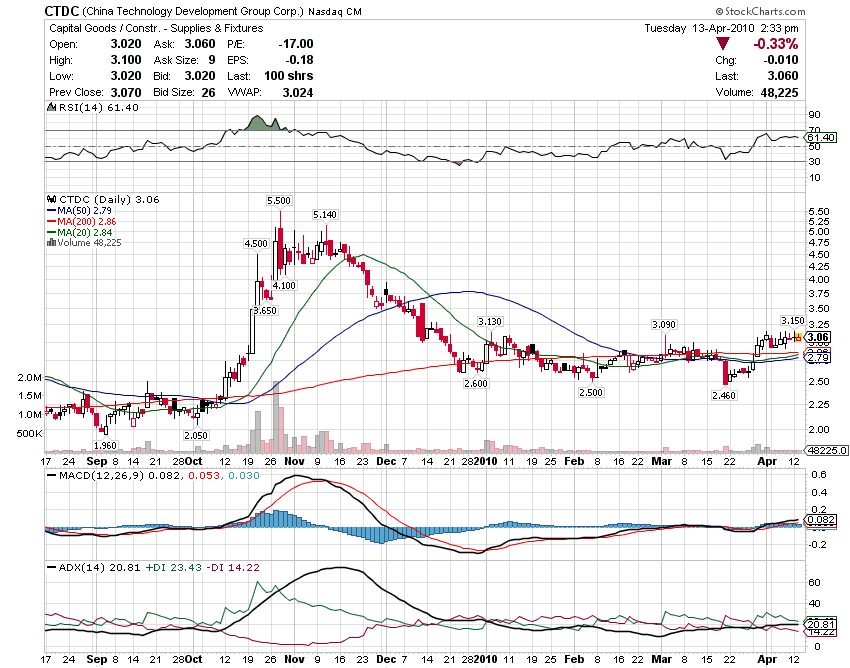Screen dimensions: 850x668
Task: Click the Volume value 48,225 in header
Action: (779, 93)
